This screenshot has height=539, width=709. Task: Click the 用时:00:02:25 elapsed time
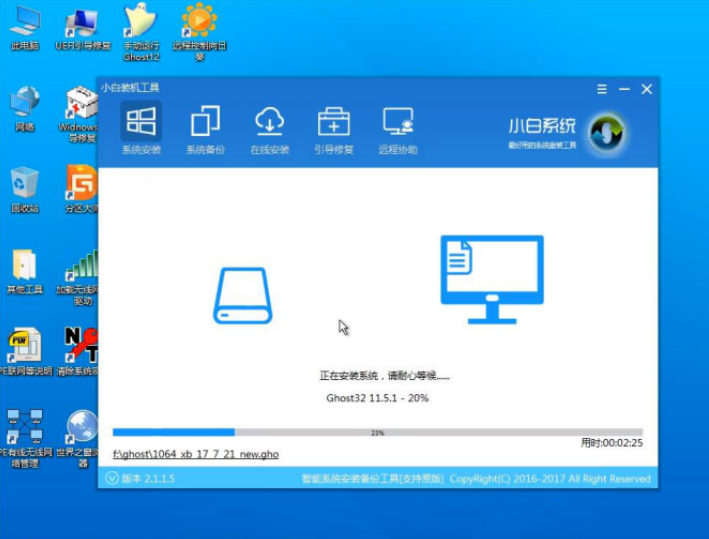(x=611, y=443)
